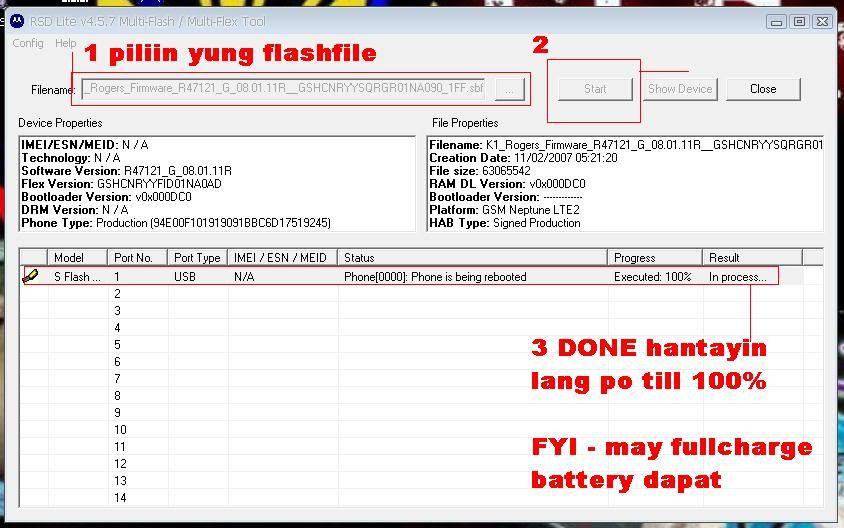Viewport: 844px width, 528px height.
Task: Click the Status column header
Action: tap(472, 257)
